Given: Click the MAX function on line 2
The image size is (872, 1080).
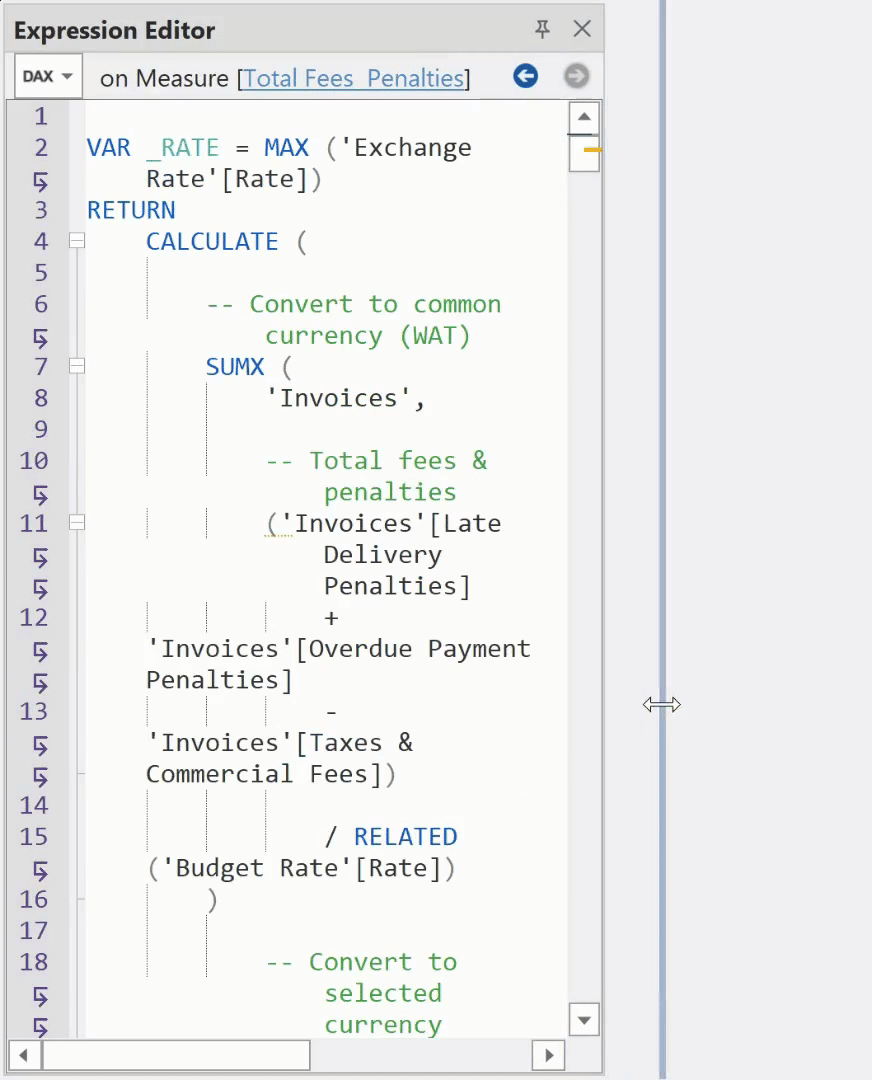Looking at the screenshot, I should 287,148.
